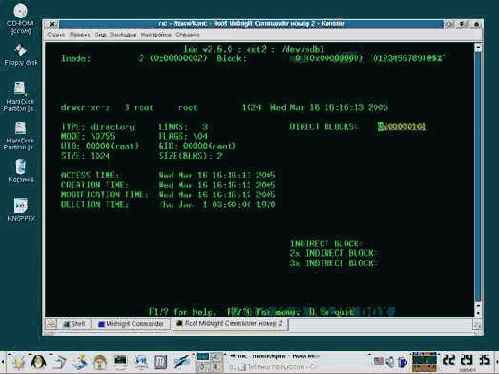The image size is (499, 374).
Task: Click the '2x INDIRECT BLOCK' label text
Action: coord(333,253)
